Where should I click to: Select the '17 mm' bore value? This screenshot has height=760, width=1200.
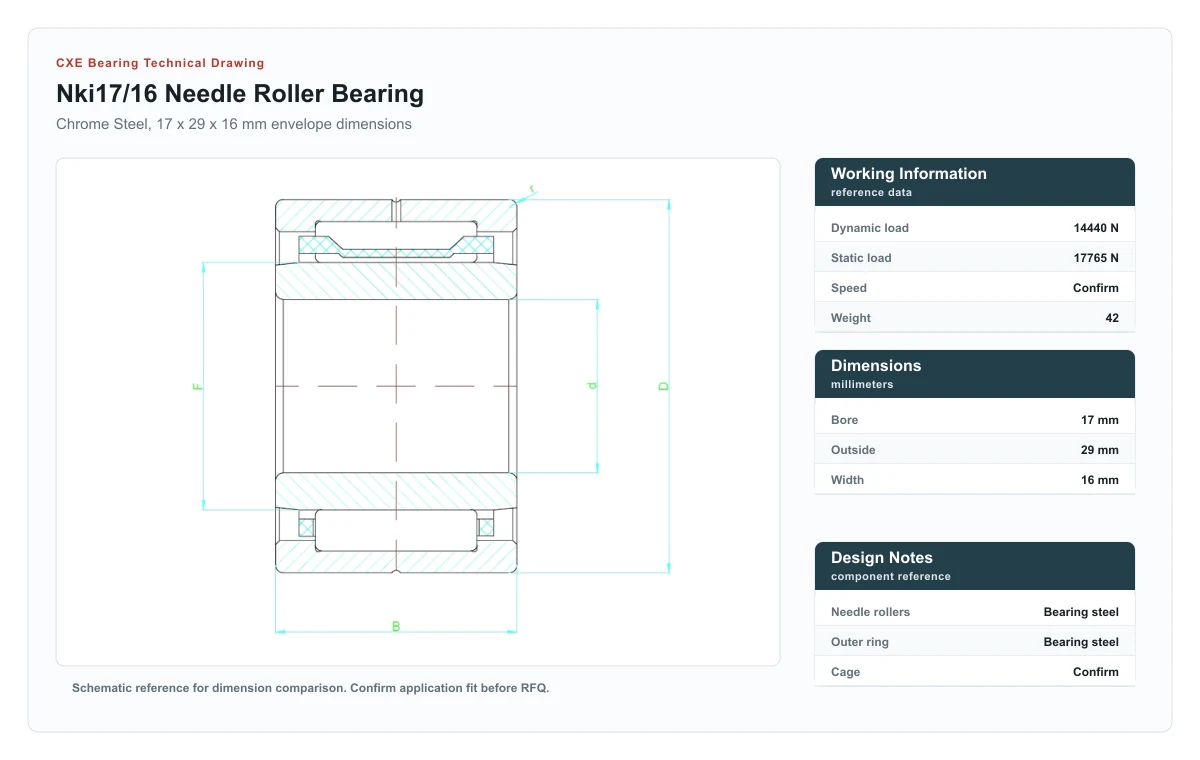pyautogui.click(x=1100, y=420)
